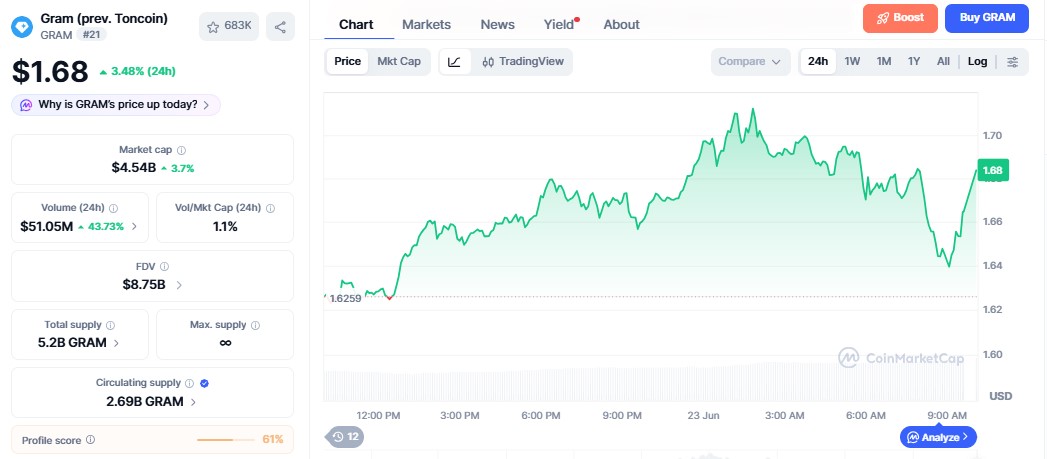Click the $8.75B FDV value
Screen dimensions: 1047x459
tap(144, 285)
